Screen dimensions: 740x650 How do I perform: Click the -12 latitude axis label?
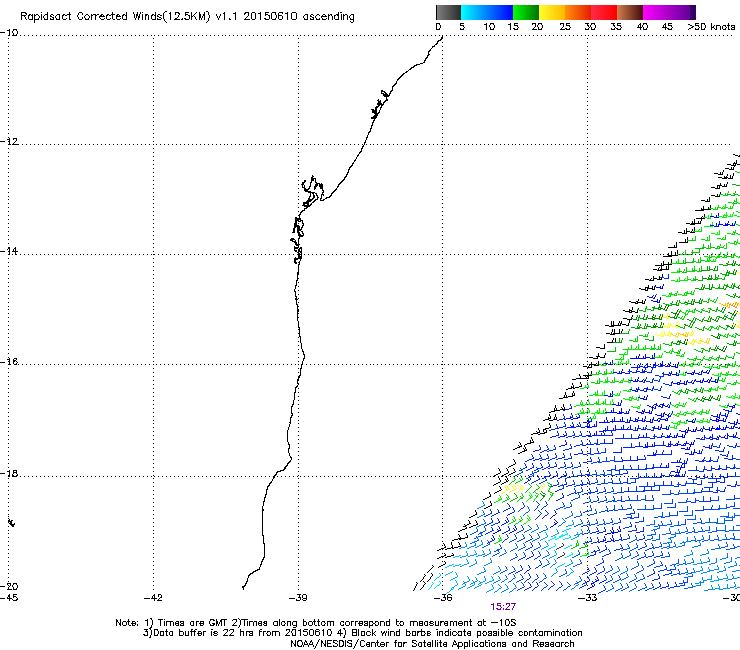pyautogui.click(x=9, y=142)
